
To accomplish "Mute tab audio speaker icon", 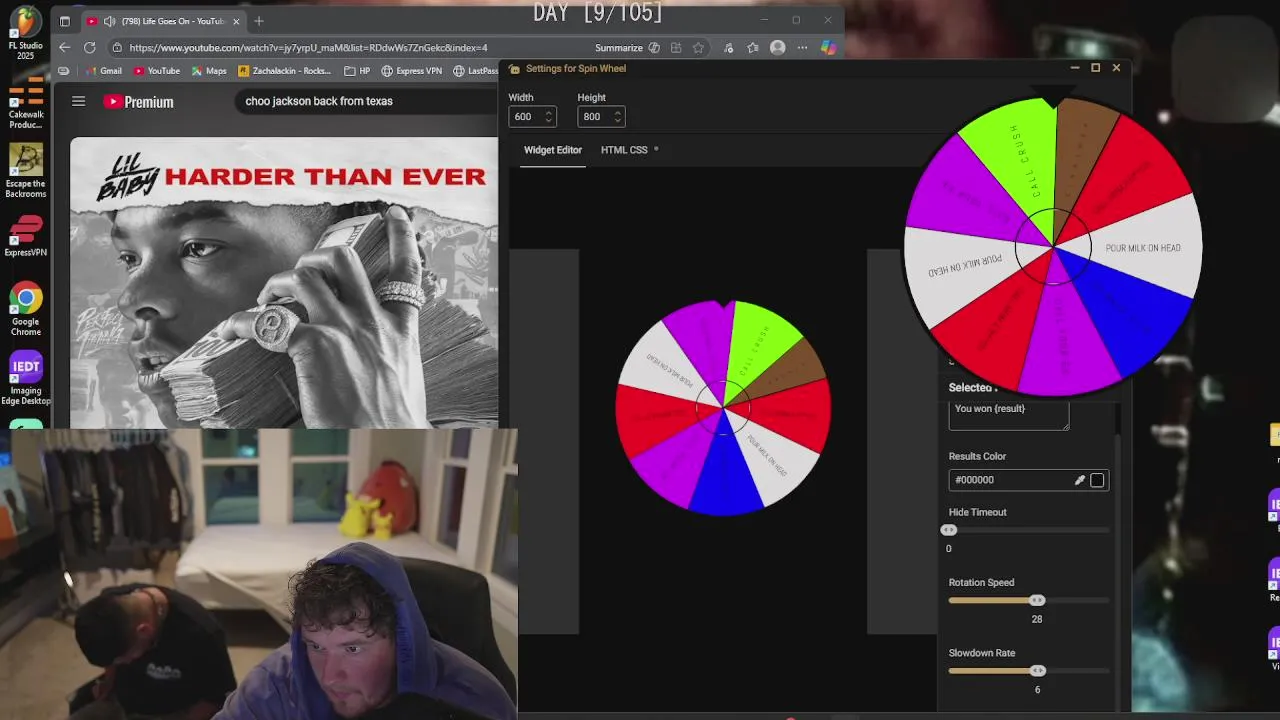I will click(x=109, y=21).
